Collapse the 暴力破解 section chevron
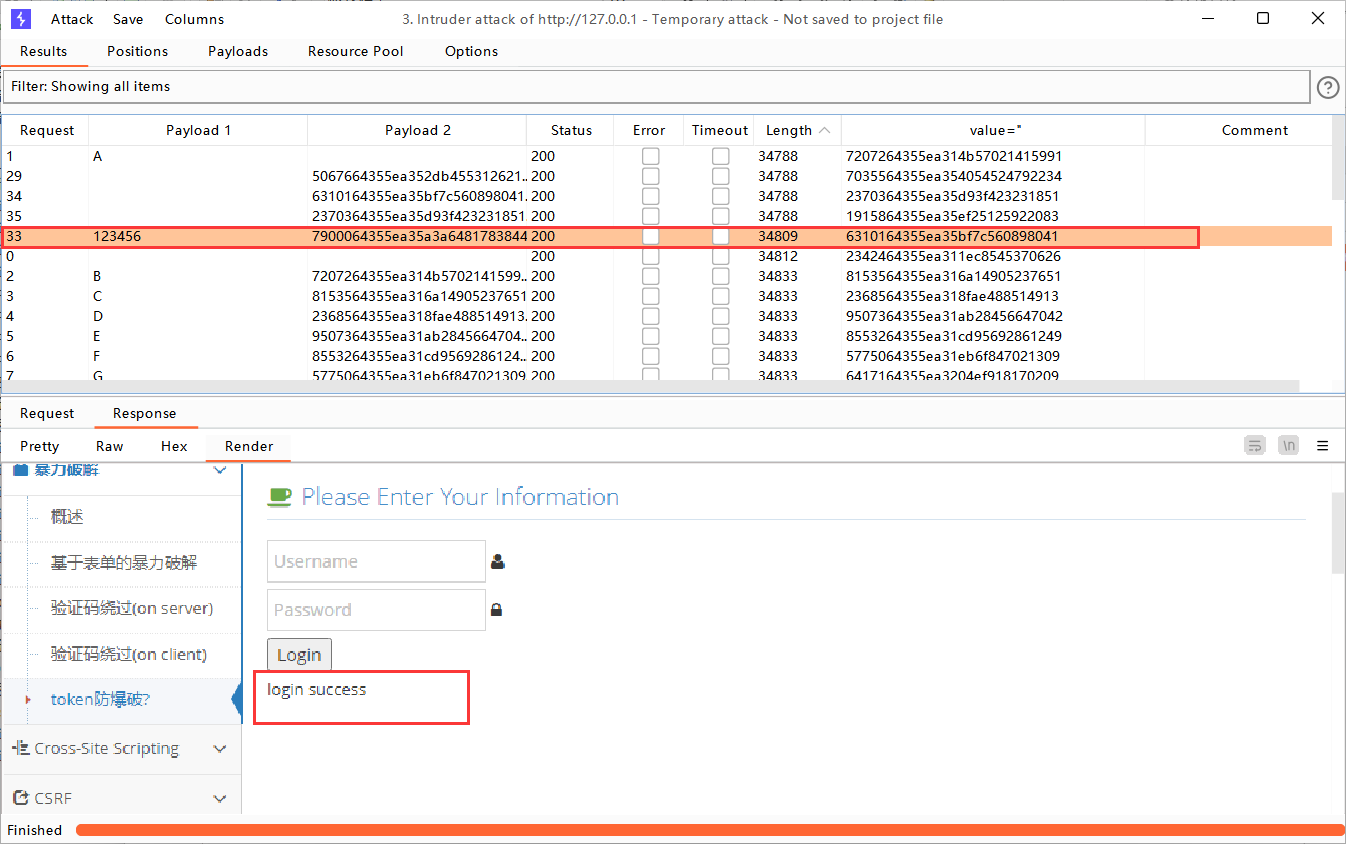 [220, 470]
